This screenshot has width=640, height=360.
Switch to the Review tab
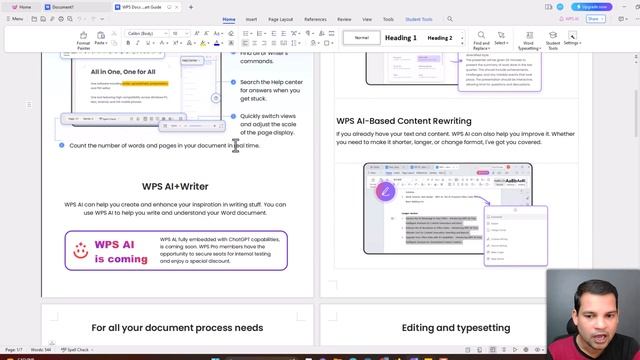[344, 19]
